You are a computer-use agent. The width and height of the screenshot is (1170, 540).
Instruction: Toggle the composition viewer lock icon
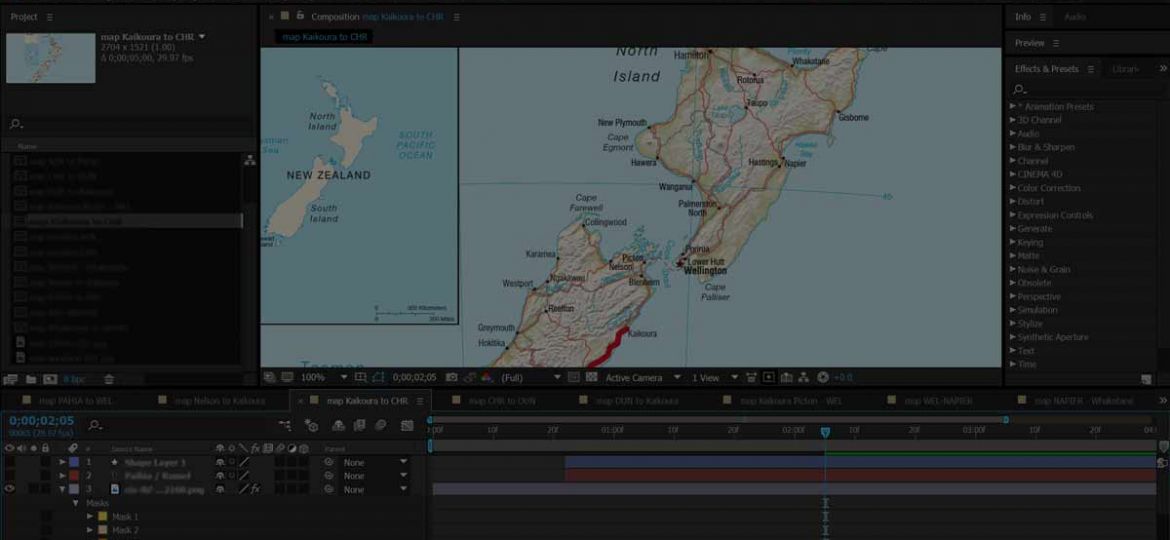(x=300, y=16)
